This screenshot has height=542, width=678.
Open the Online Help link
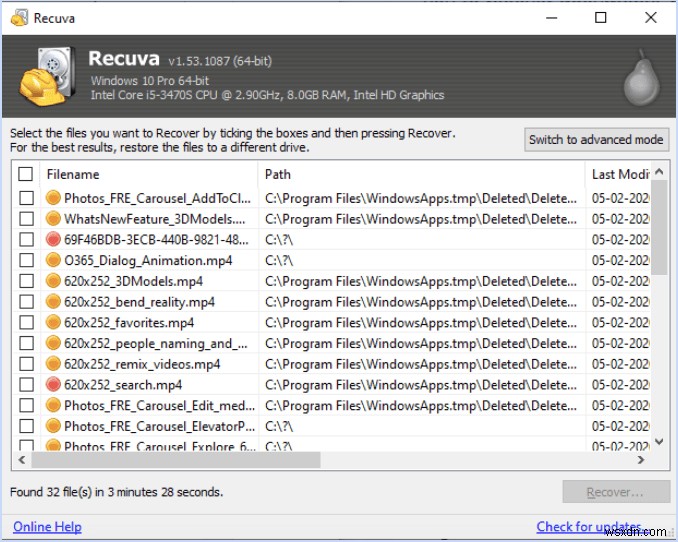point(47,527)
